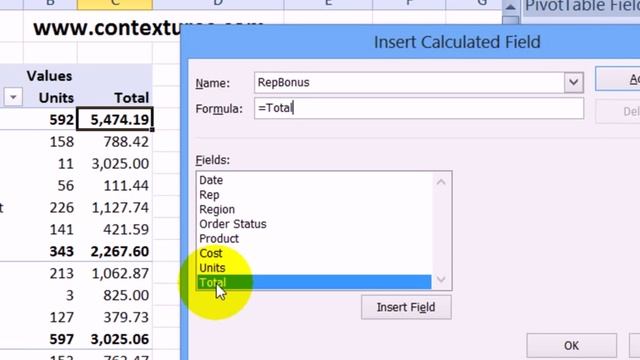Select the bold Units cell 343
Viewport: 640px width, 360px height.
coord(51,251)
